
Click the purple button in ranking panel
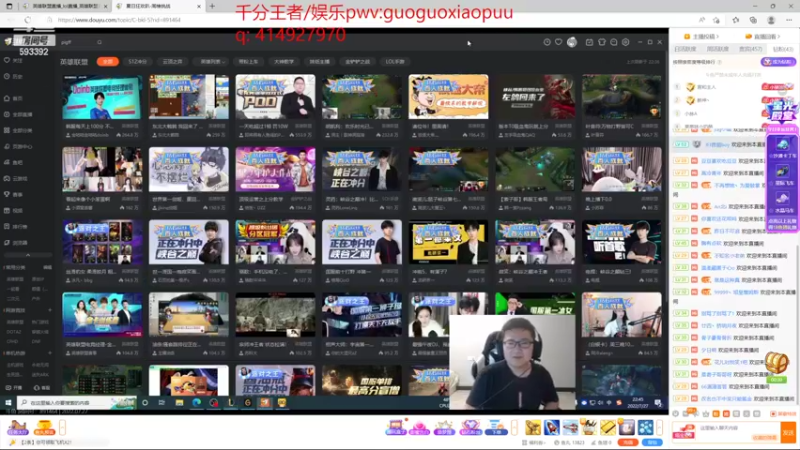point(778,62)
